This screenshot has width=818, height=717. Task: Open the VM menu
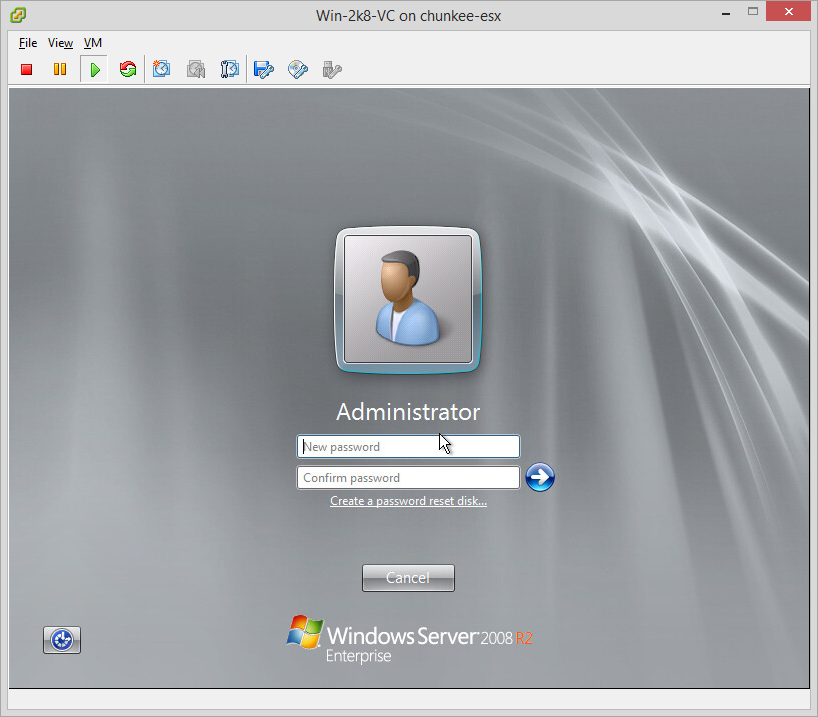click(93, 43)
